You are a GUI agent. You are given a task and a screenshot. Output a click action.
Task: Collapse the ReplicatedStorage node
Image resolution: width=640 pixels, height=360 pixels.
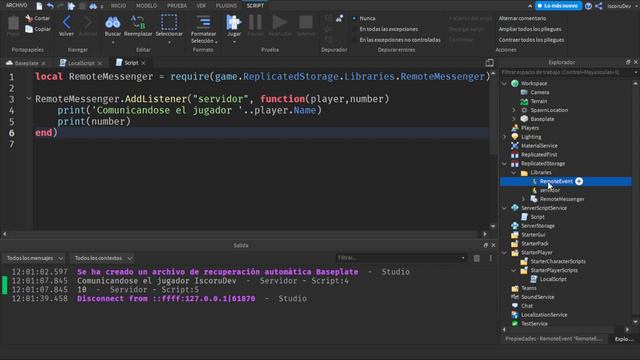click(504, 164)
